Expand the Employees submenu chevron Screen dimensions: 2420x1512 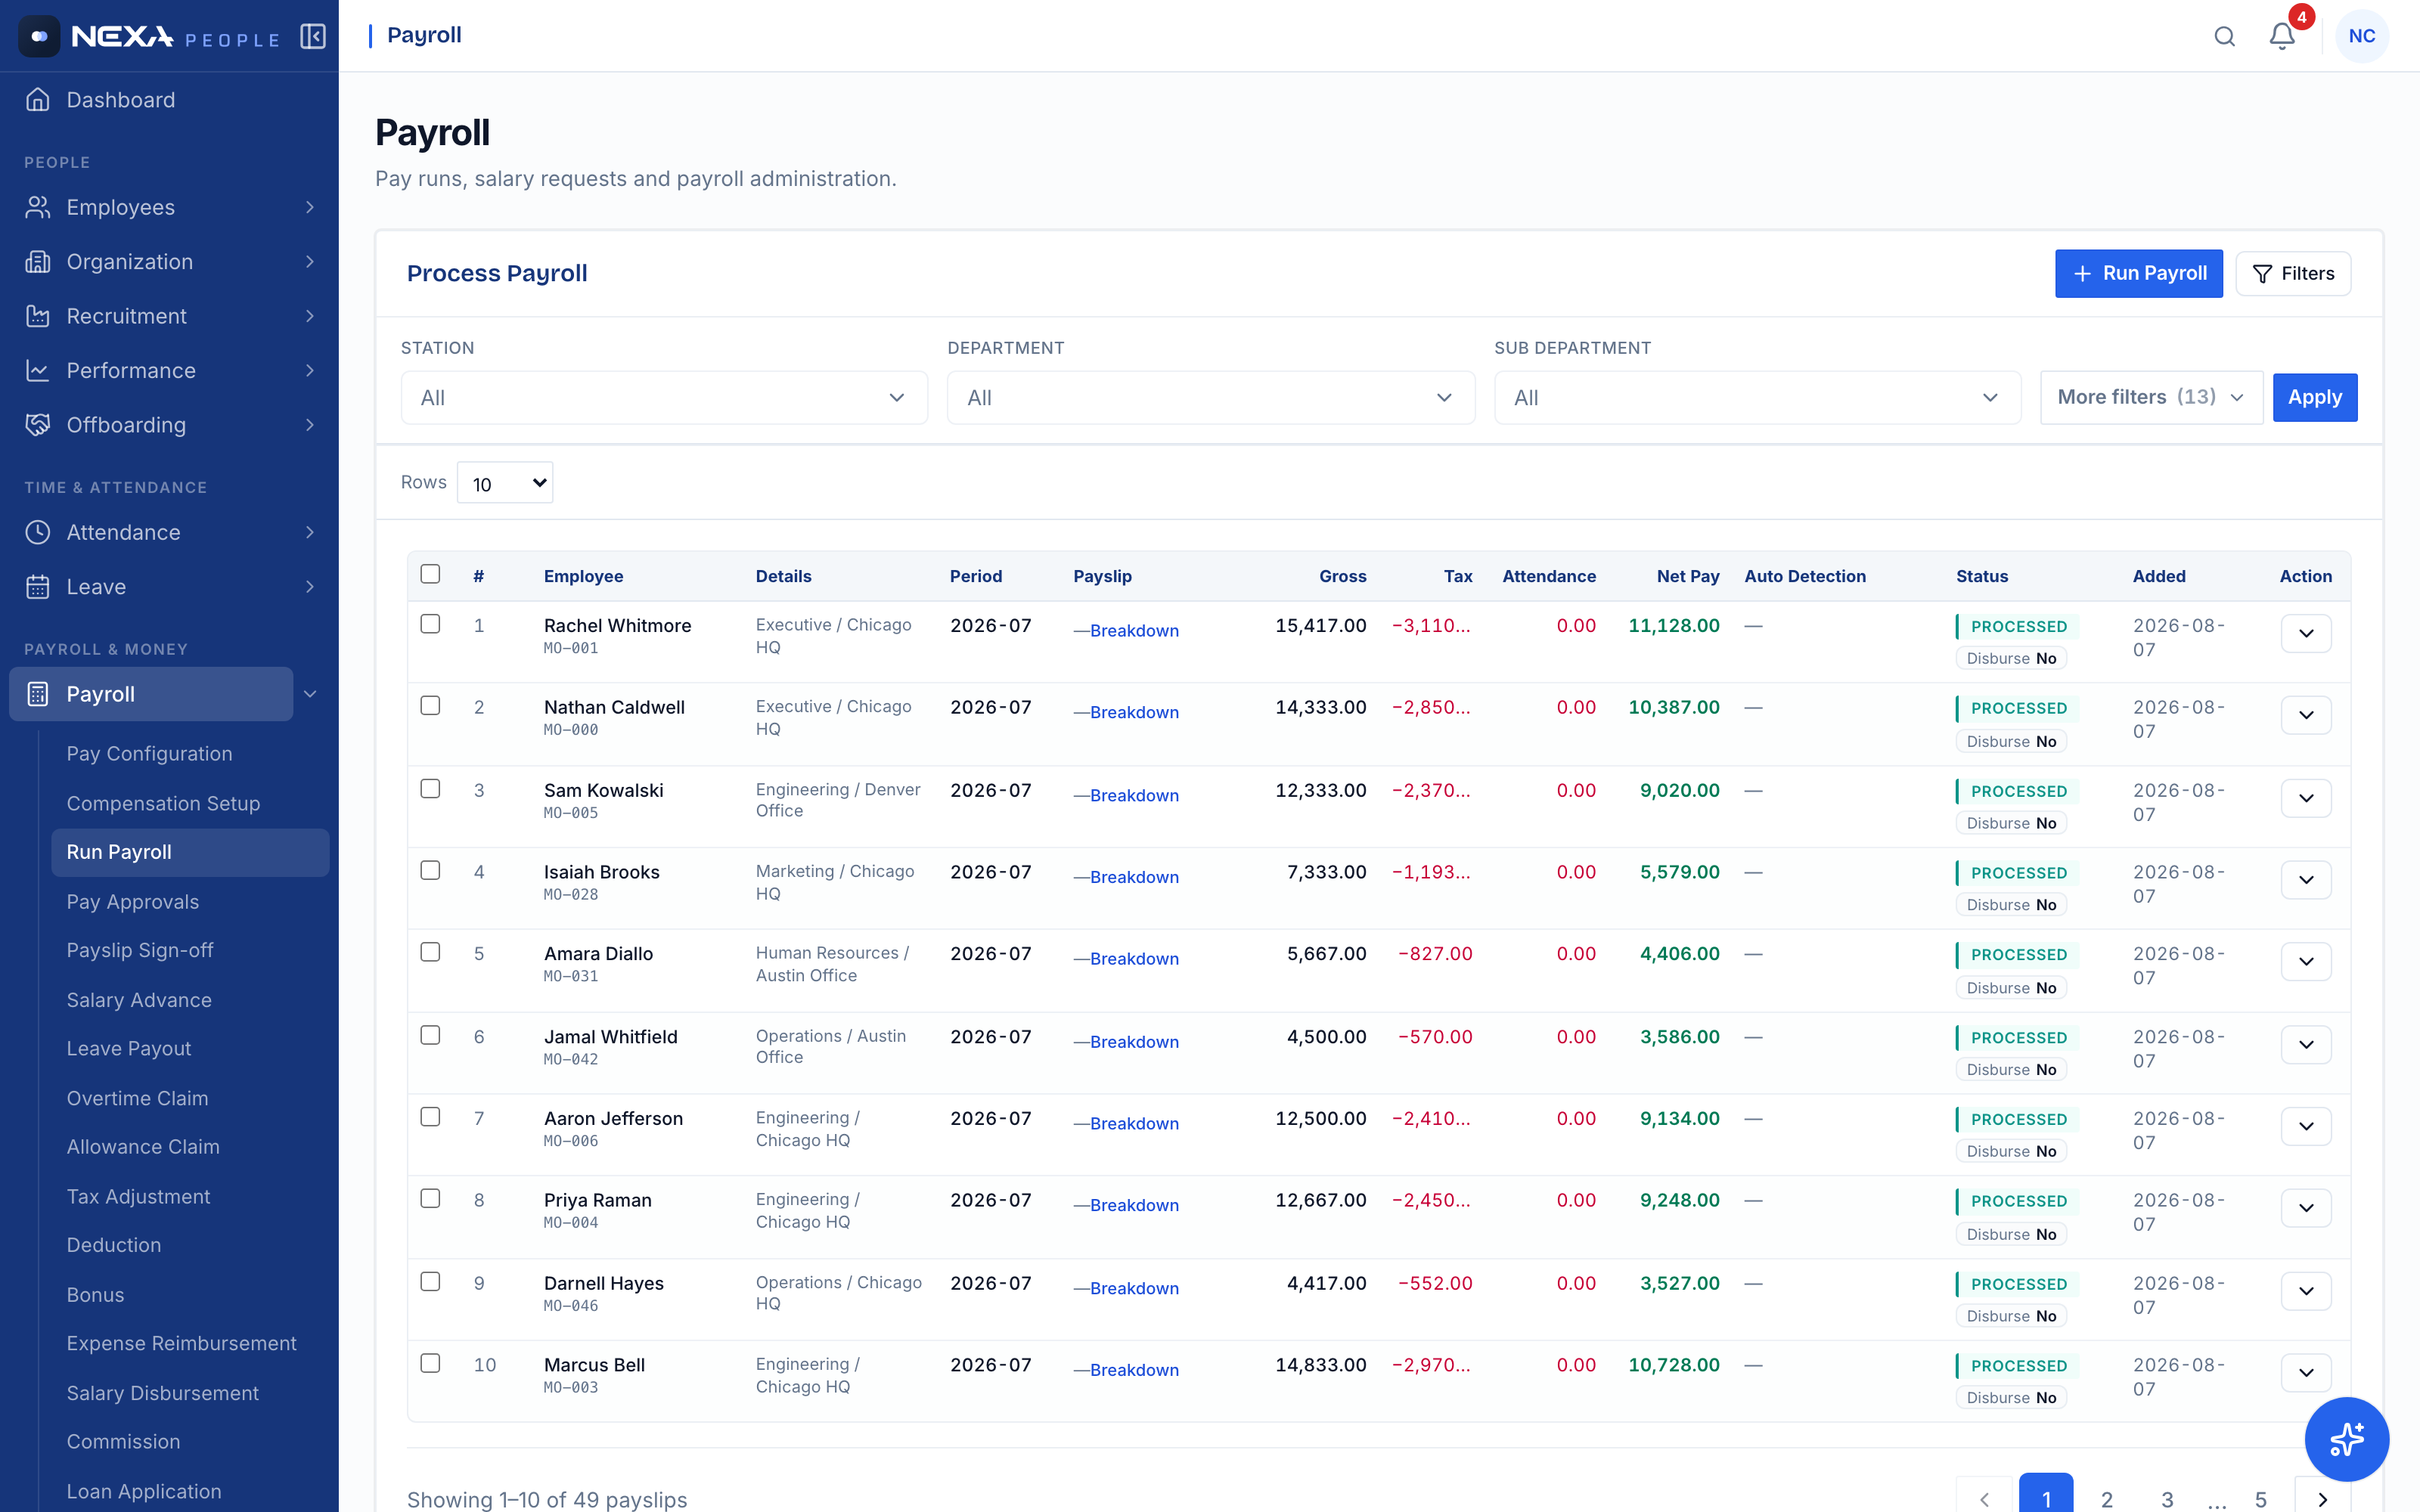310,207
